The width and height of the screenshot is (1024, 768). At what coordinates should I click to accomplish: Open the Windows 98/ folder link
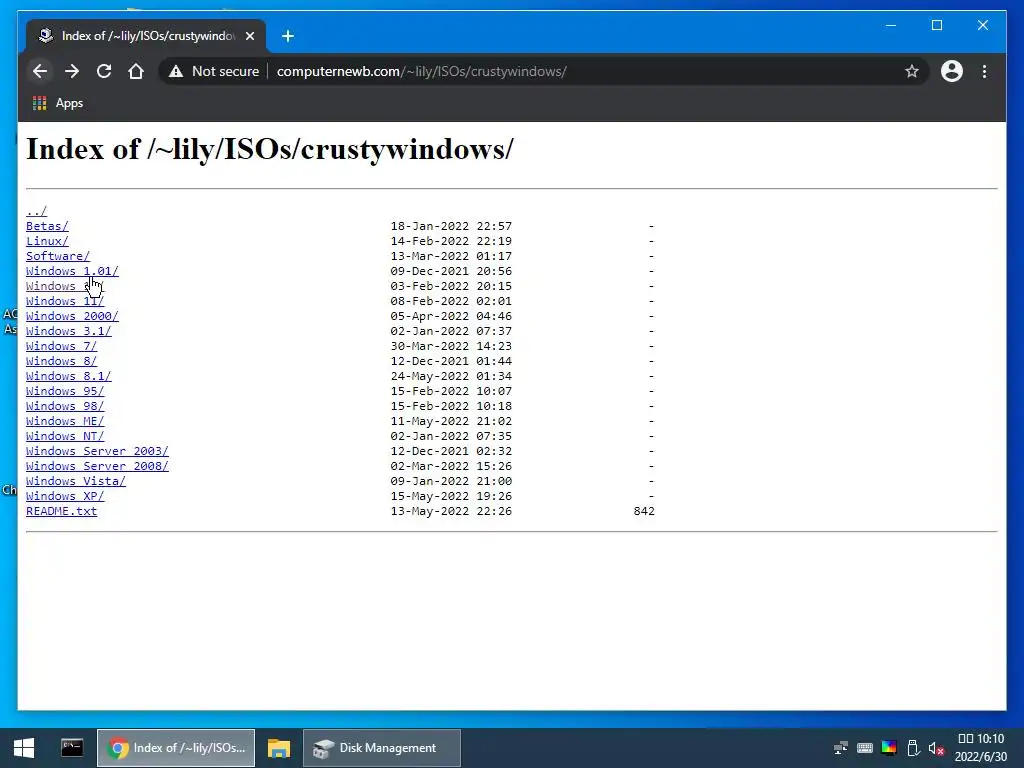[x=65, y=406]
